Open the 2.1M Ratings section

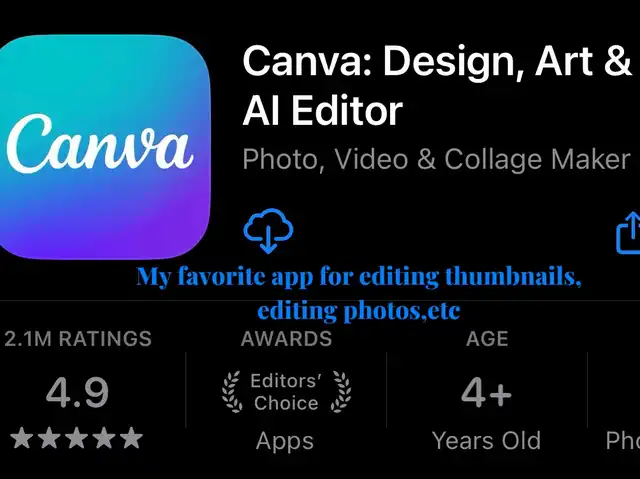(x=78, y=339)
